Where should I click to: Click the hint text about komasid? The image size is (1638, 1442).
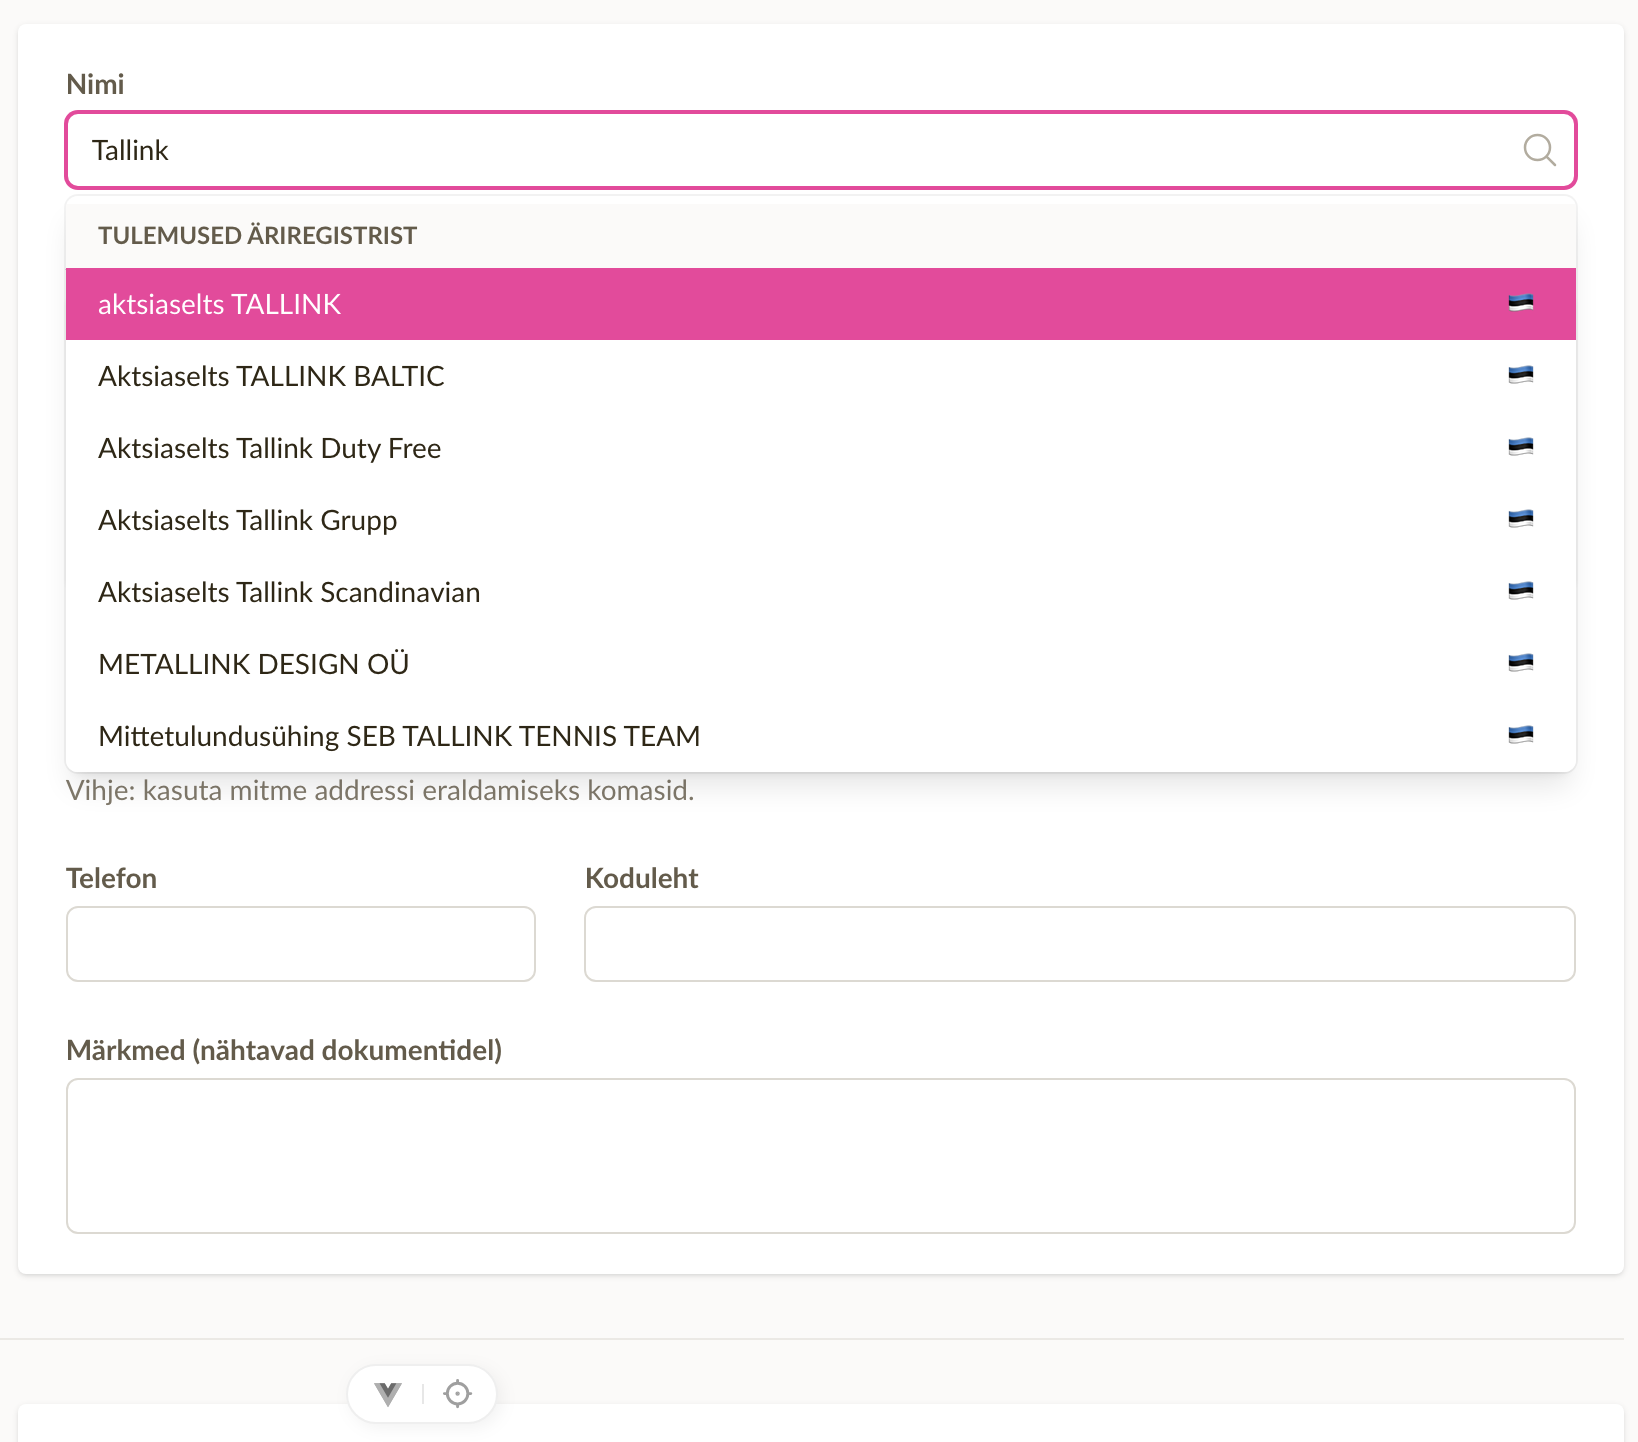(380, 791)
